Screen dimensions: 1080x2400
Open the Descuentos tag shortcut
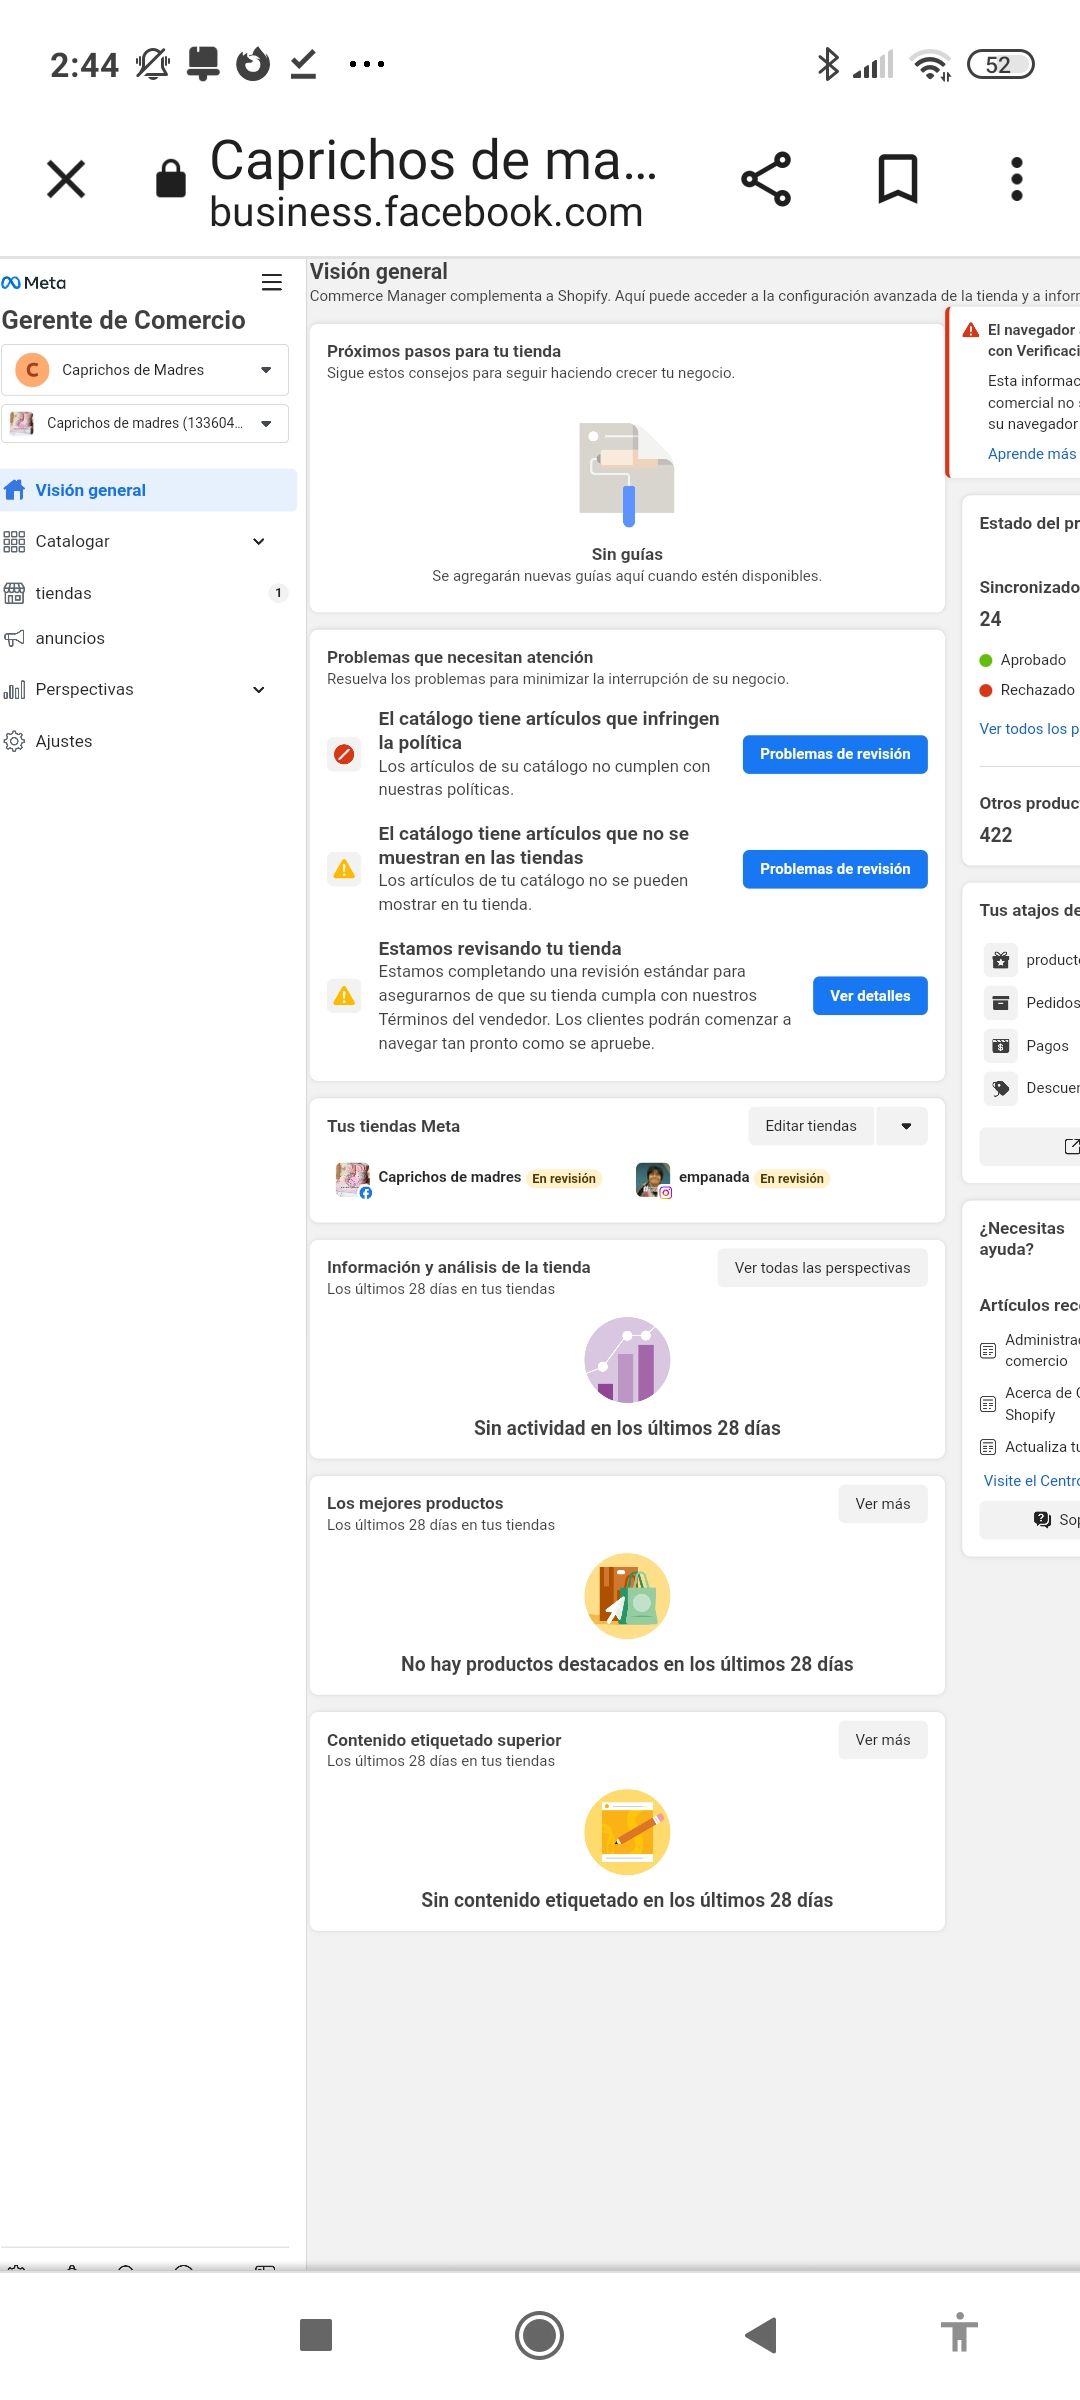[1031, 1088]
